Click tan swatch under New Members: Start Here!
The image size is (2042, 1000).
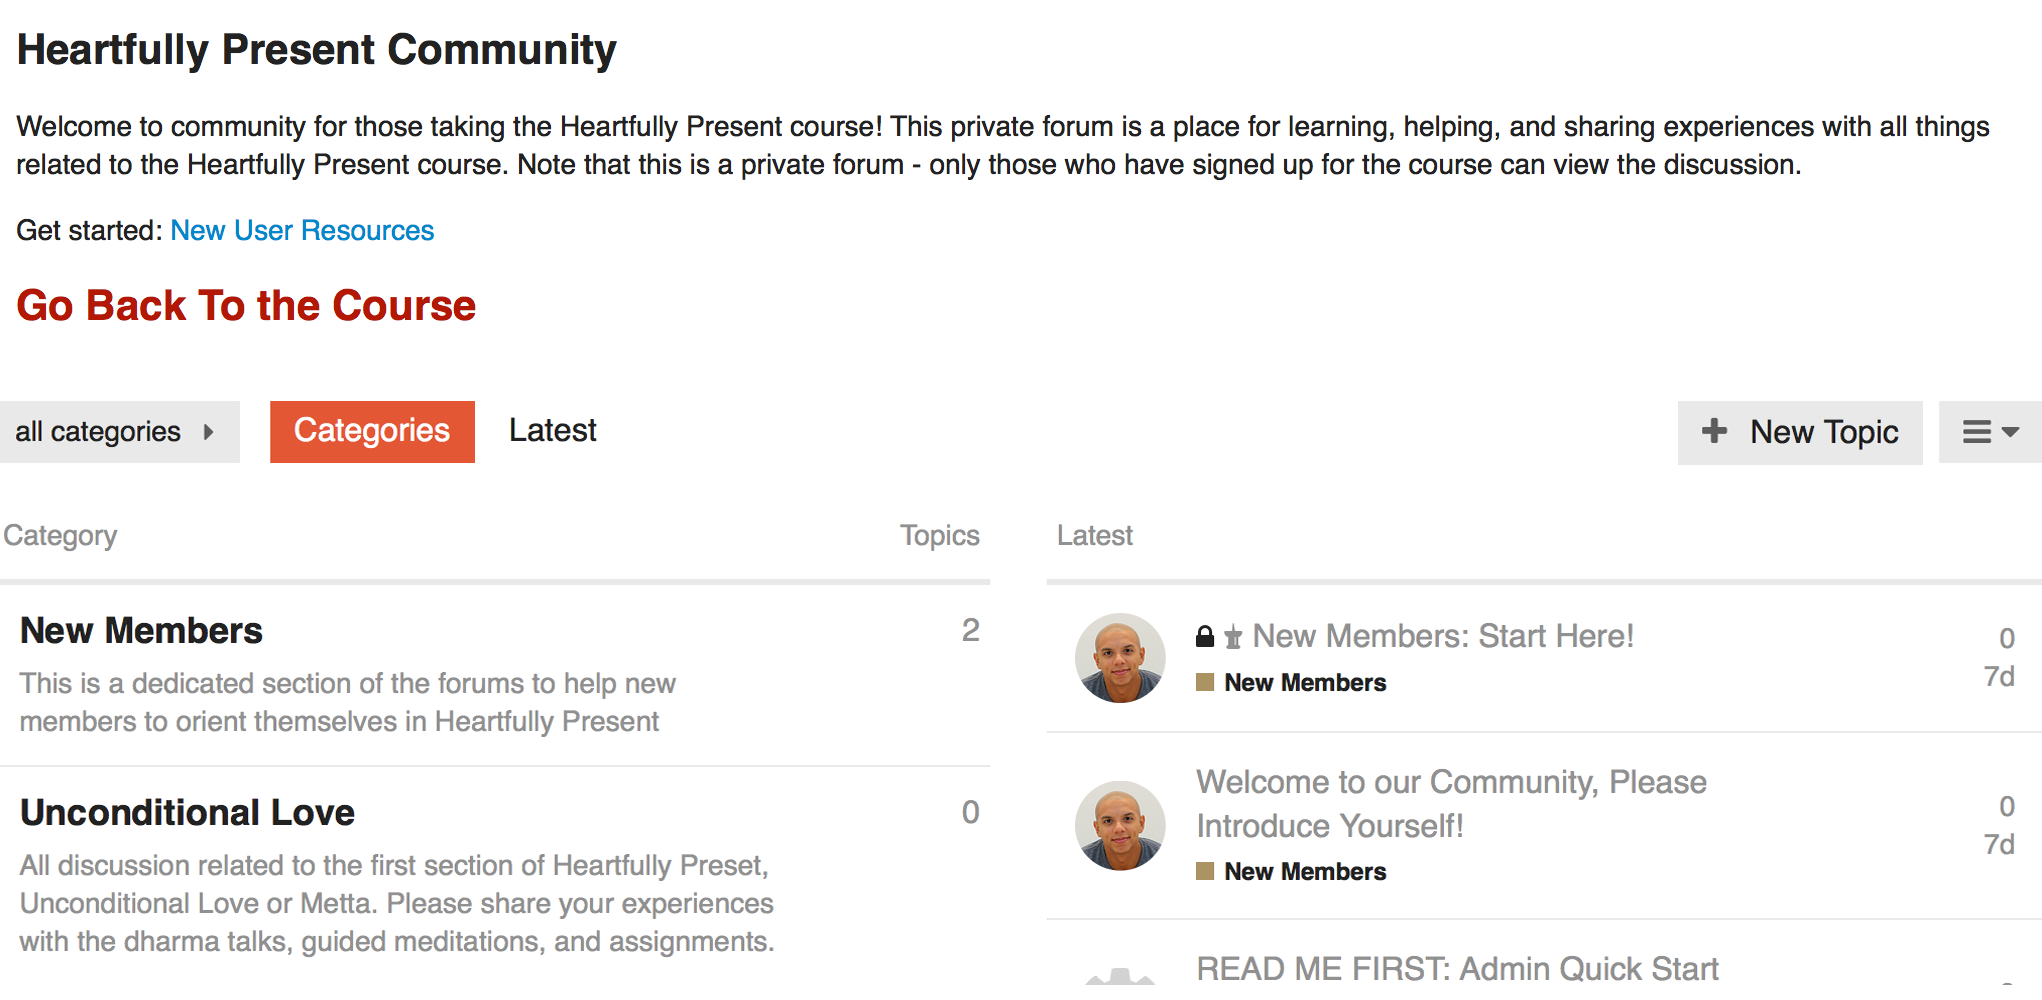tap(1205, 683)
